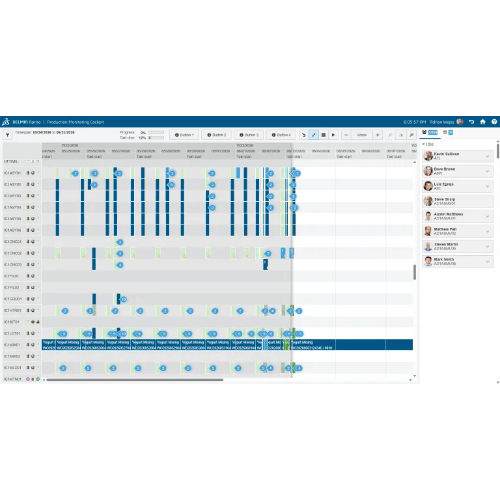Click the play arrow toolbar icon
The image size is (500, 500).
[x=333, y=135]
